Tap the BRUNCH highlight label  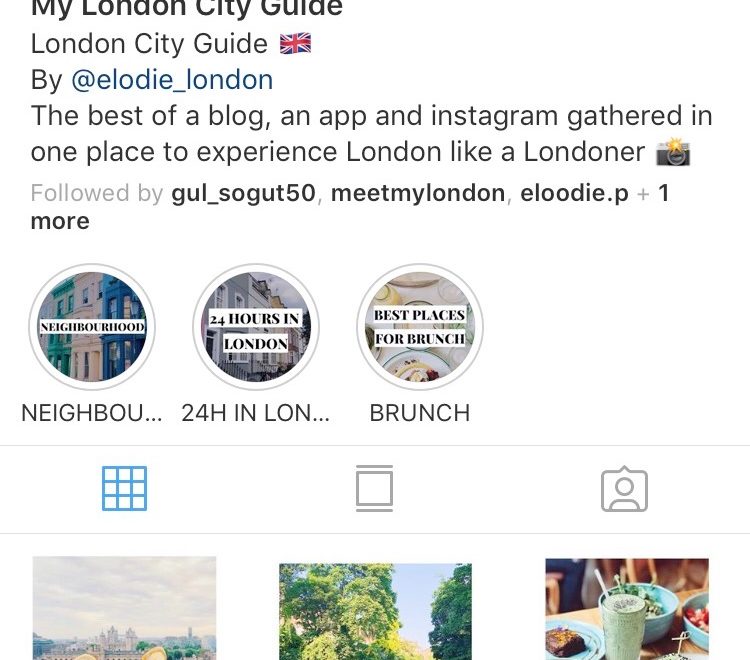pyautogui.click(x=420, y=413)
